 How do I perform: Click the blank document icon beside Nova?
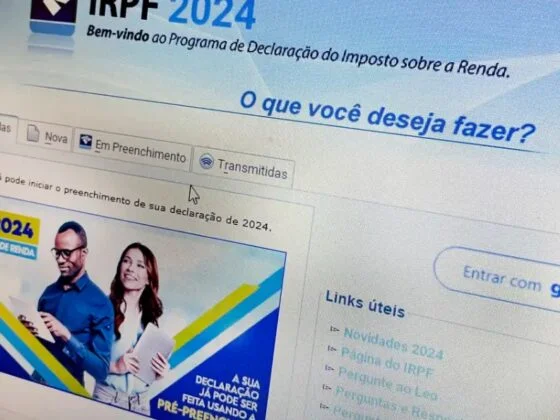[33, 134]
